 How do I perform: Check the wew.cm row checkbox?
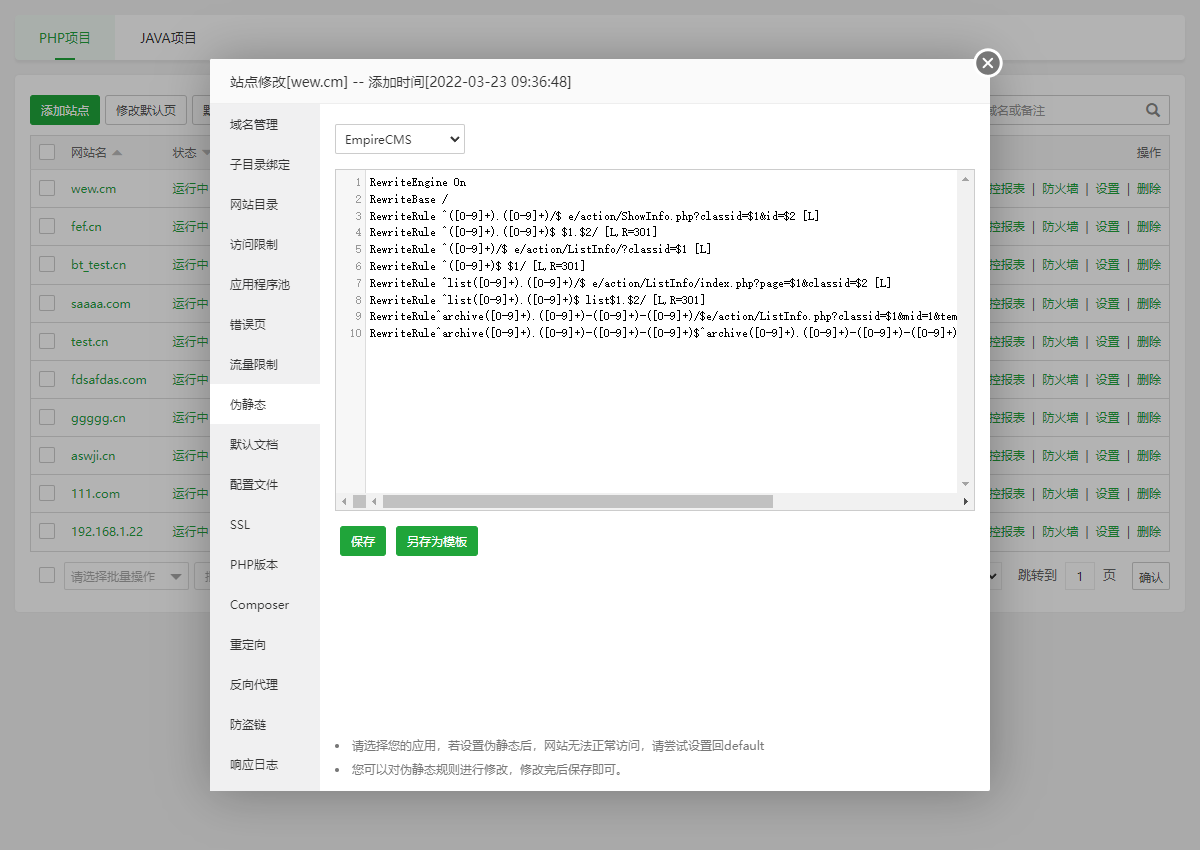(x=45, y=189)
